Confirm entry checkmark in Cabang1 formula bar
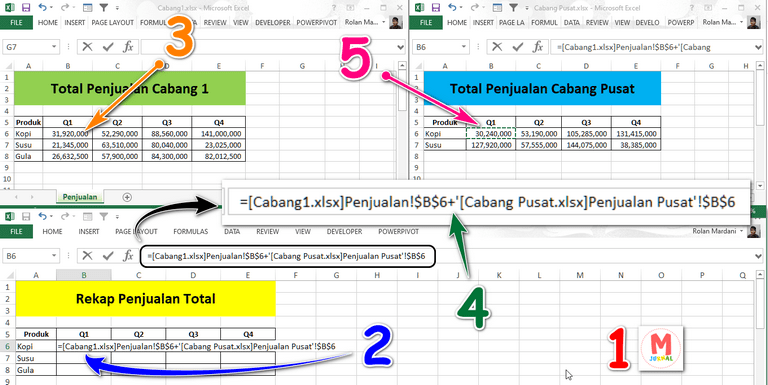The width and height of the screenshot is (768, 385). 108,47
